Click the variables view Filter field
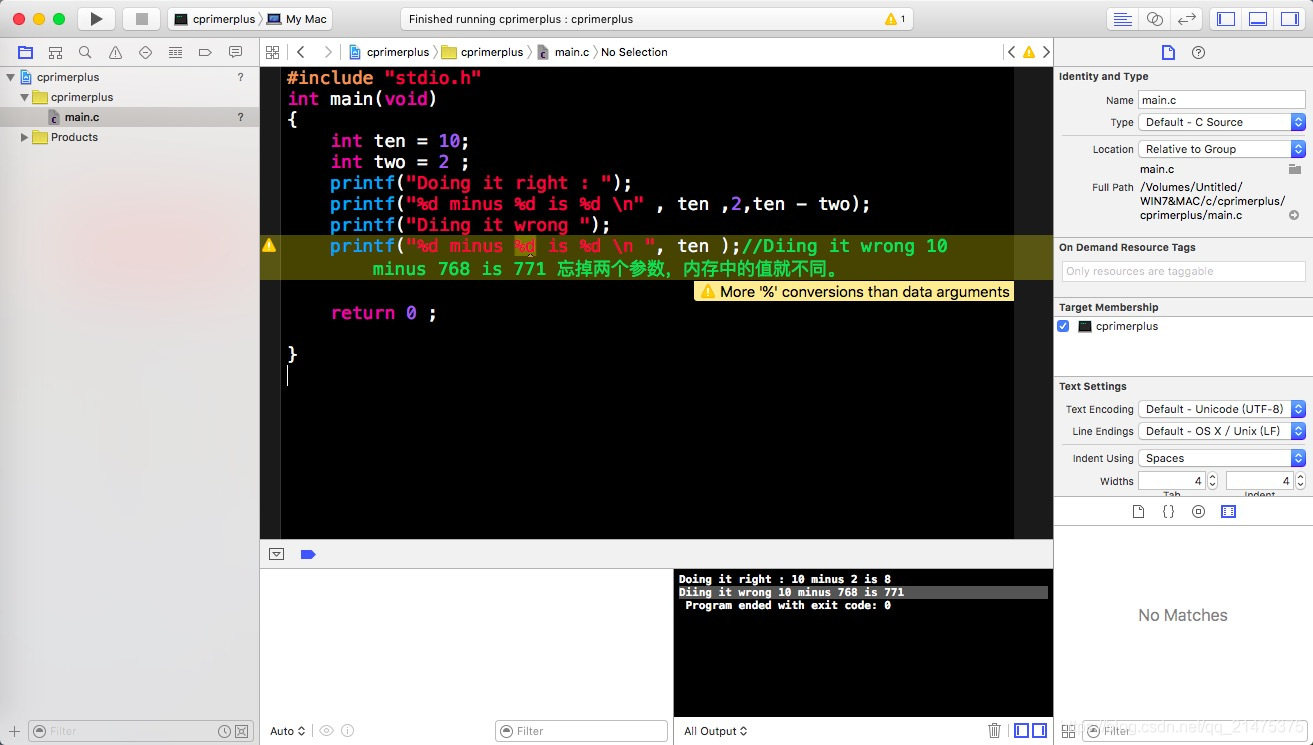This screenshot has width=1313, height=745. (x=581, y=731)
